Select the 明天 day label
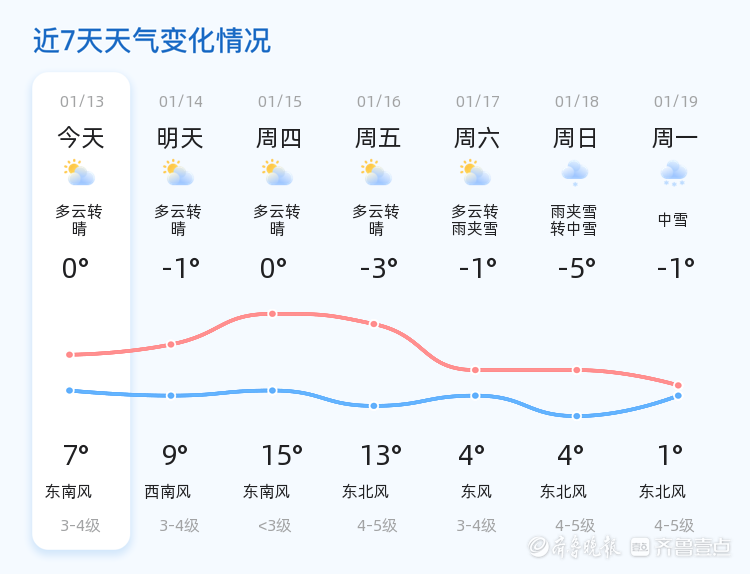 (x=180, y=138)
